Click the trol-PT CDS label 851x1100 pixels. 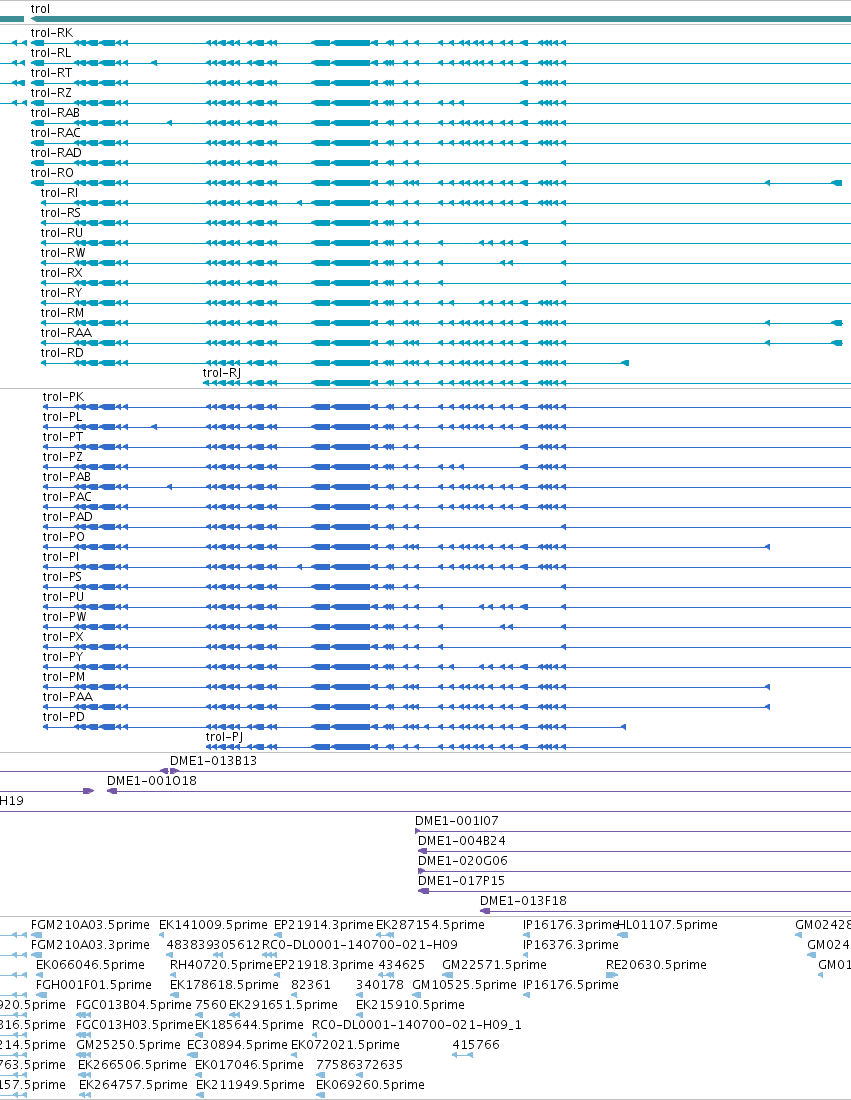point(63,437)
